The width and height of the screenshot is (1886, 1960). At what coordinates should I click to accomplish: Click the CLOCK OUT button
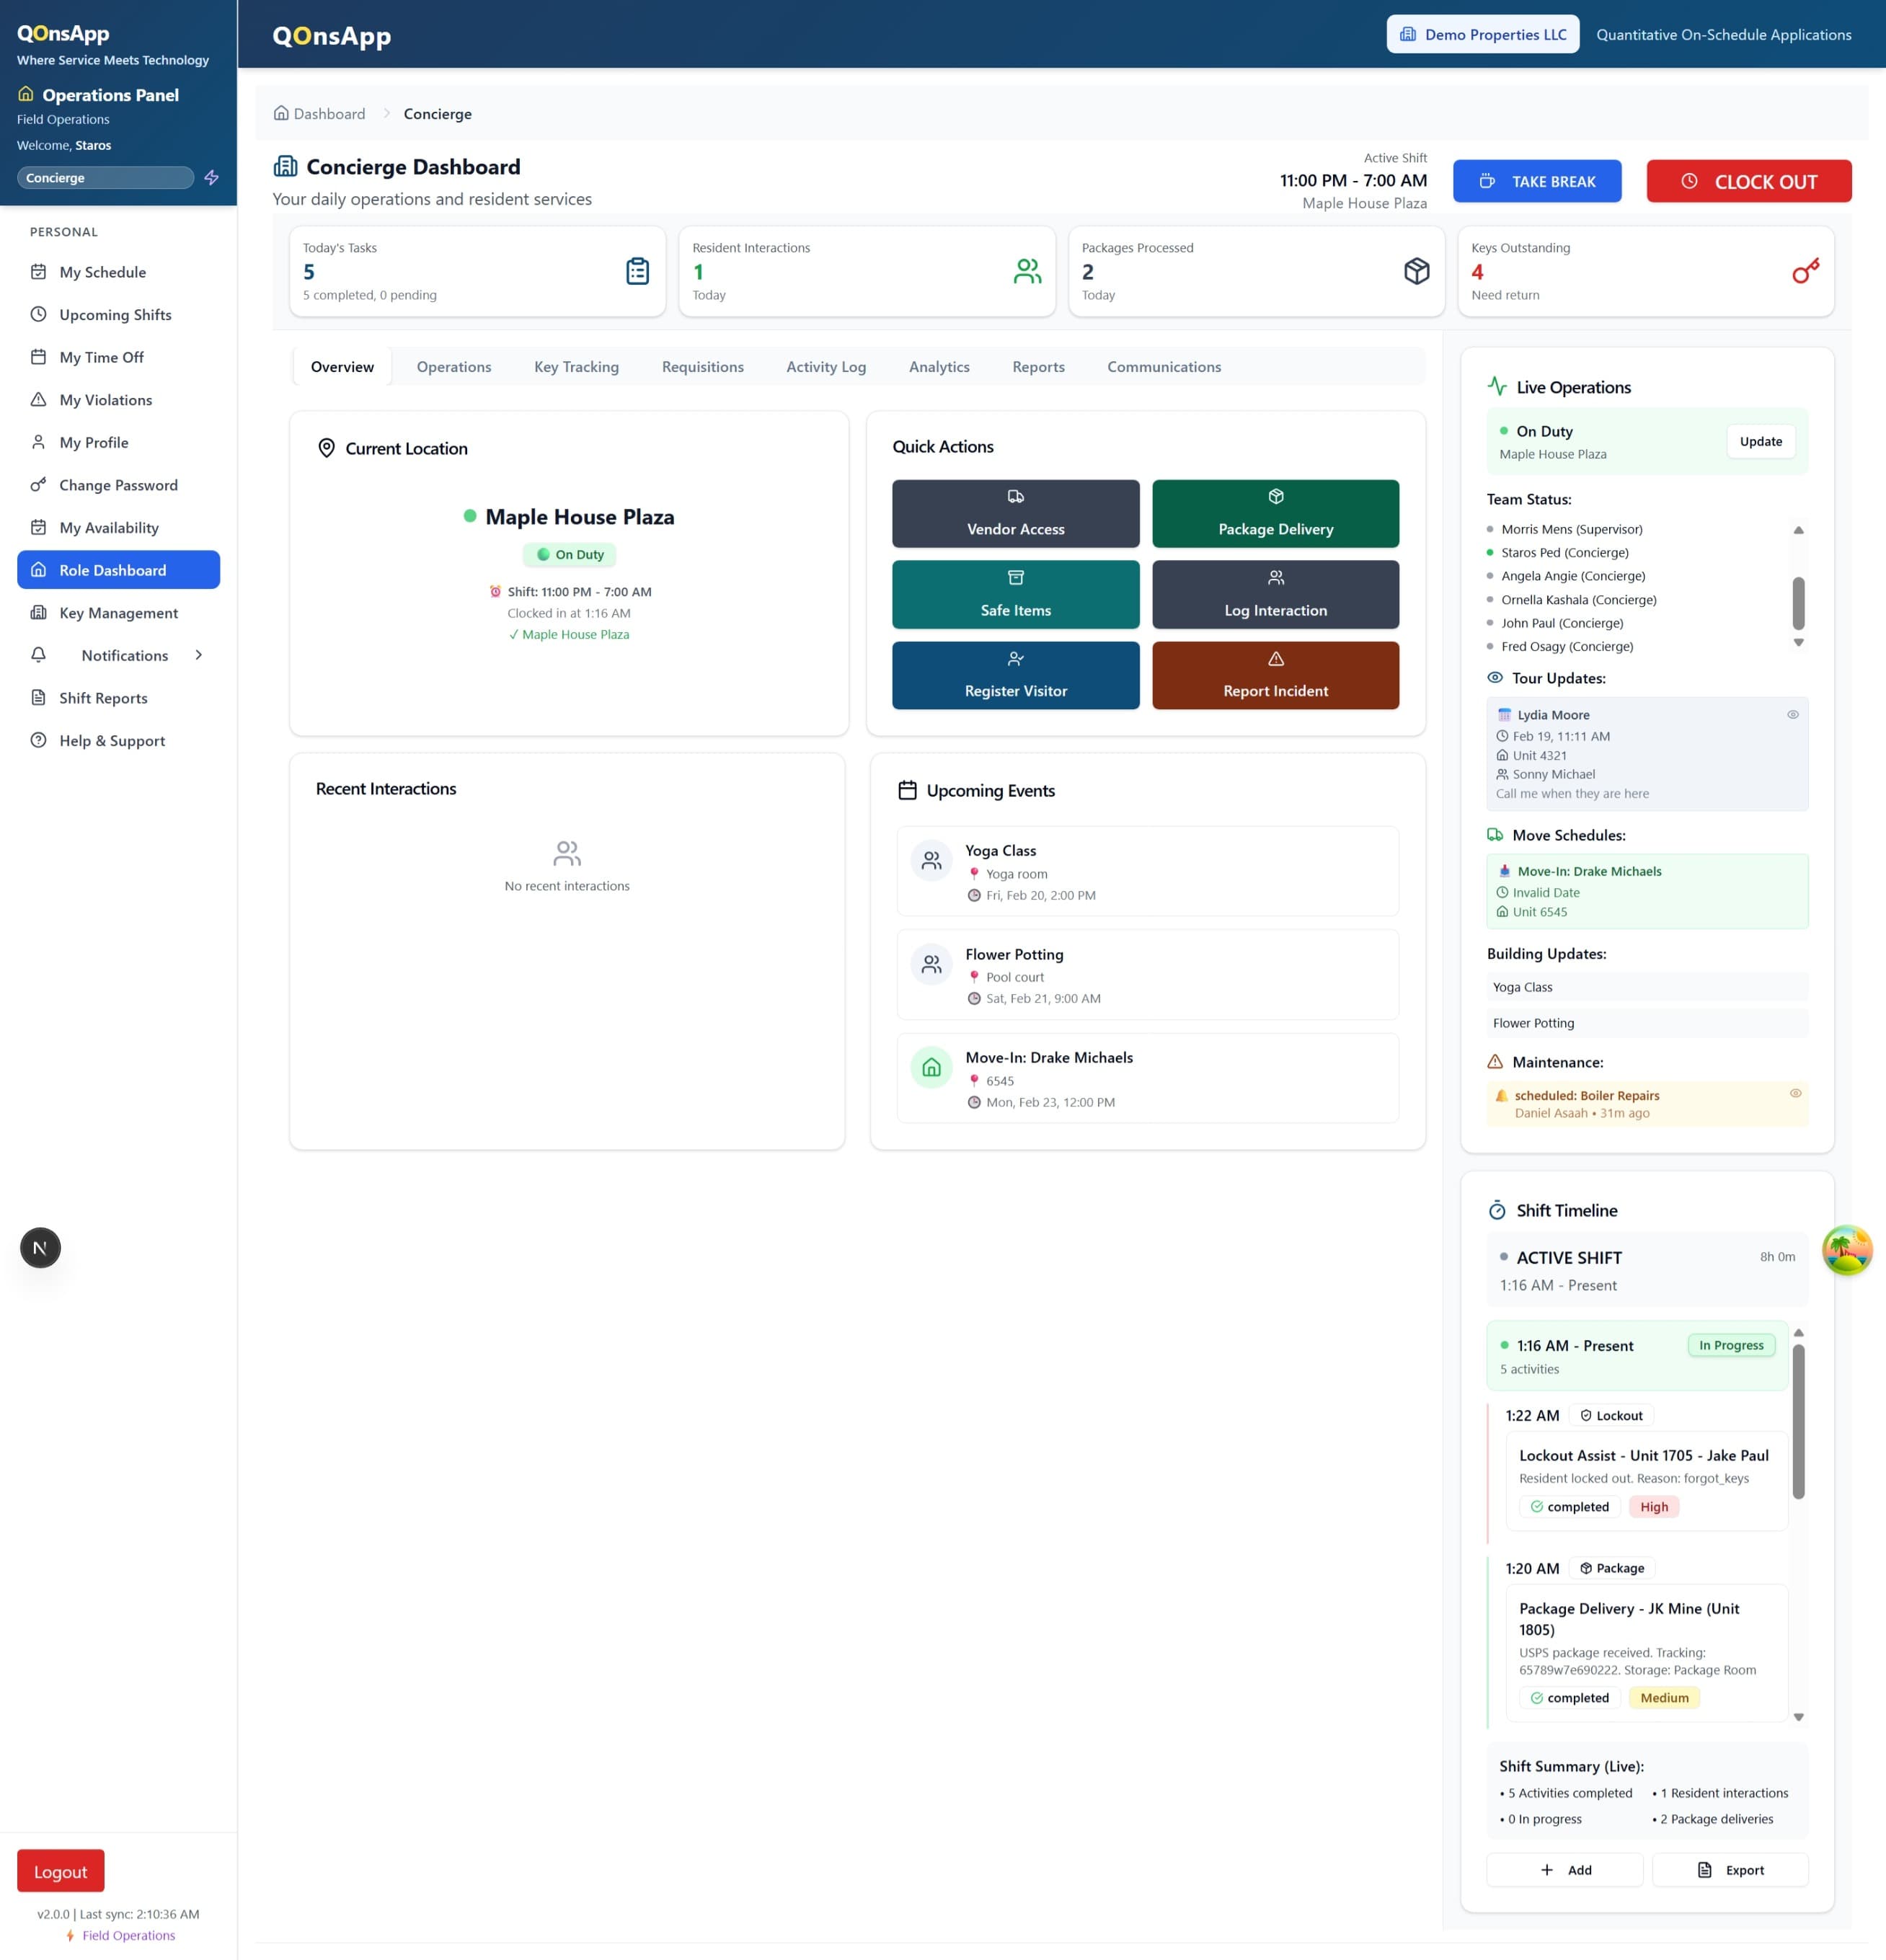click(x=1748, y=181)
